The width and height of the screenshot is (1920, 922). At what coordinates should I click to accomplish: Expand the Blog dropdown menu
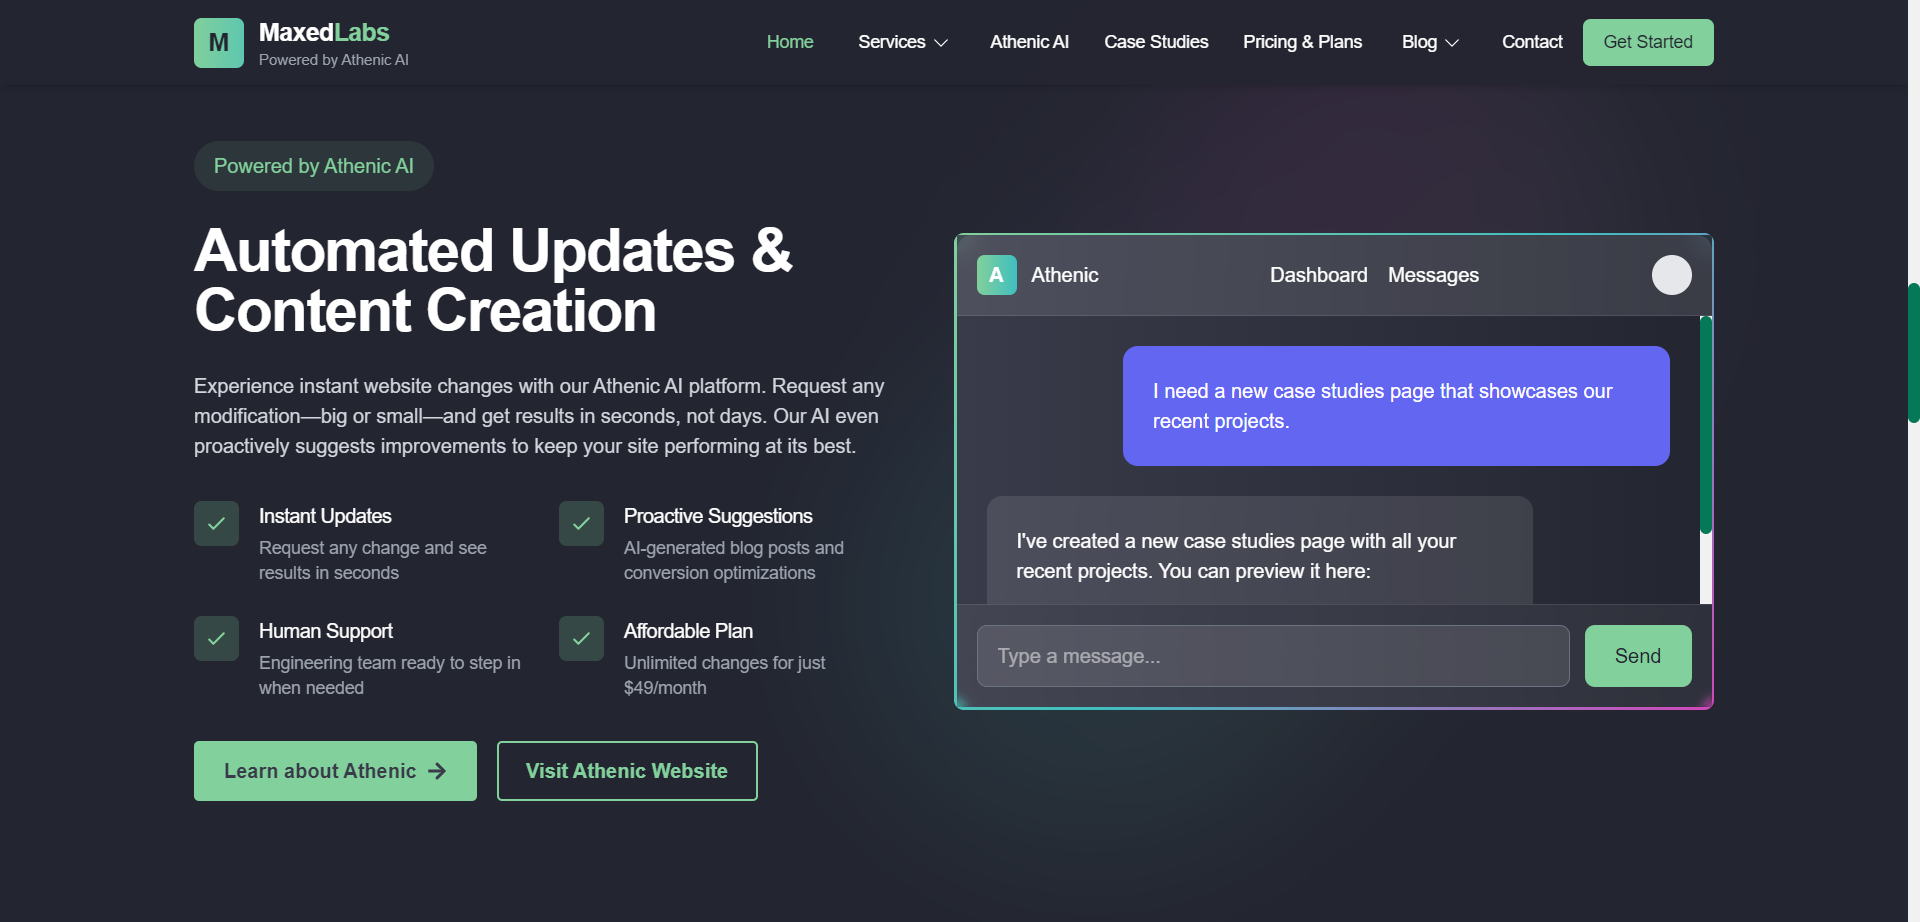(x=1430, y=42)
